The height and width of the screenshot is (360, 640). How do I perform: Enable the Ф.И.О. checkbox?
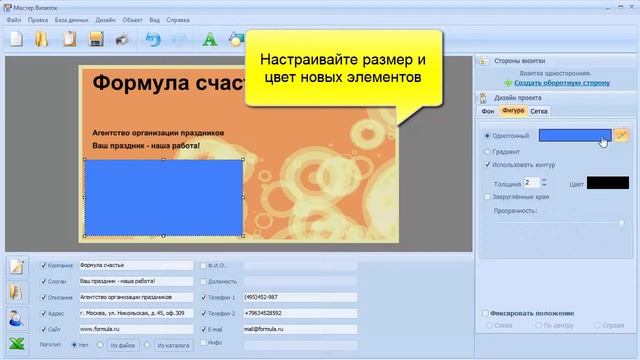pos(203,265)
